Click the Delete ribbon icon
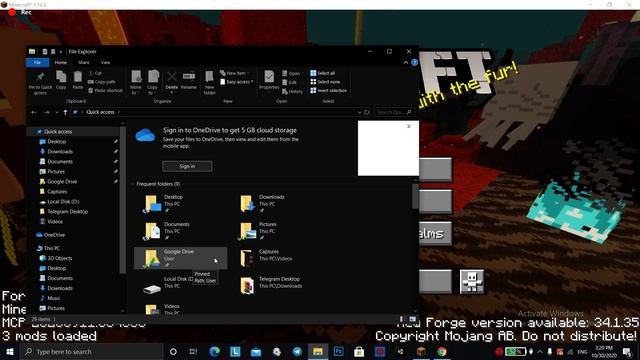640x360 pixels. point(172,80)
